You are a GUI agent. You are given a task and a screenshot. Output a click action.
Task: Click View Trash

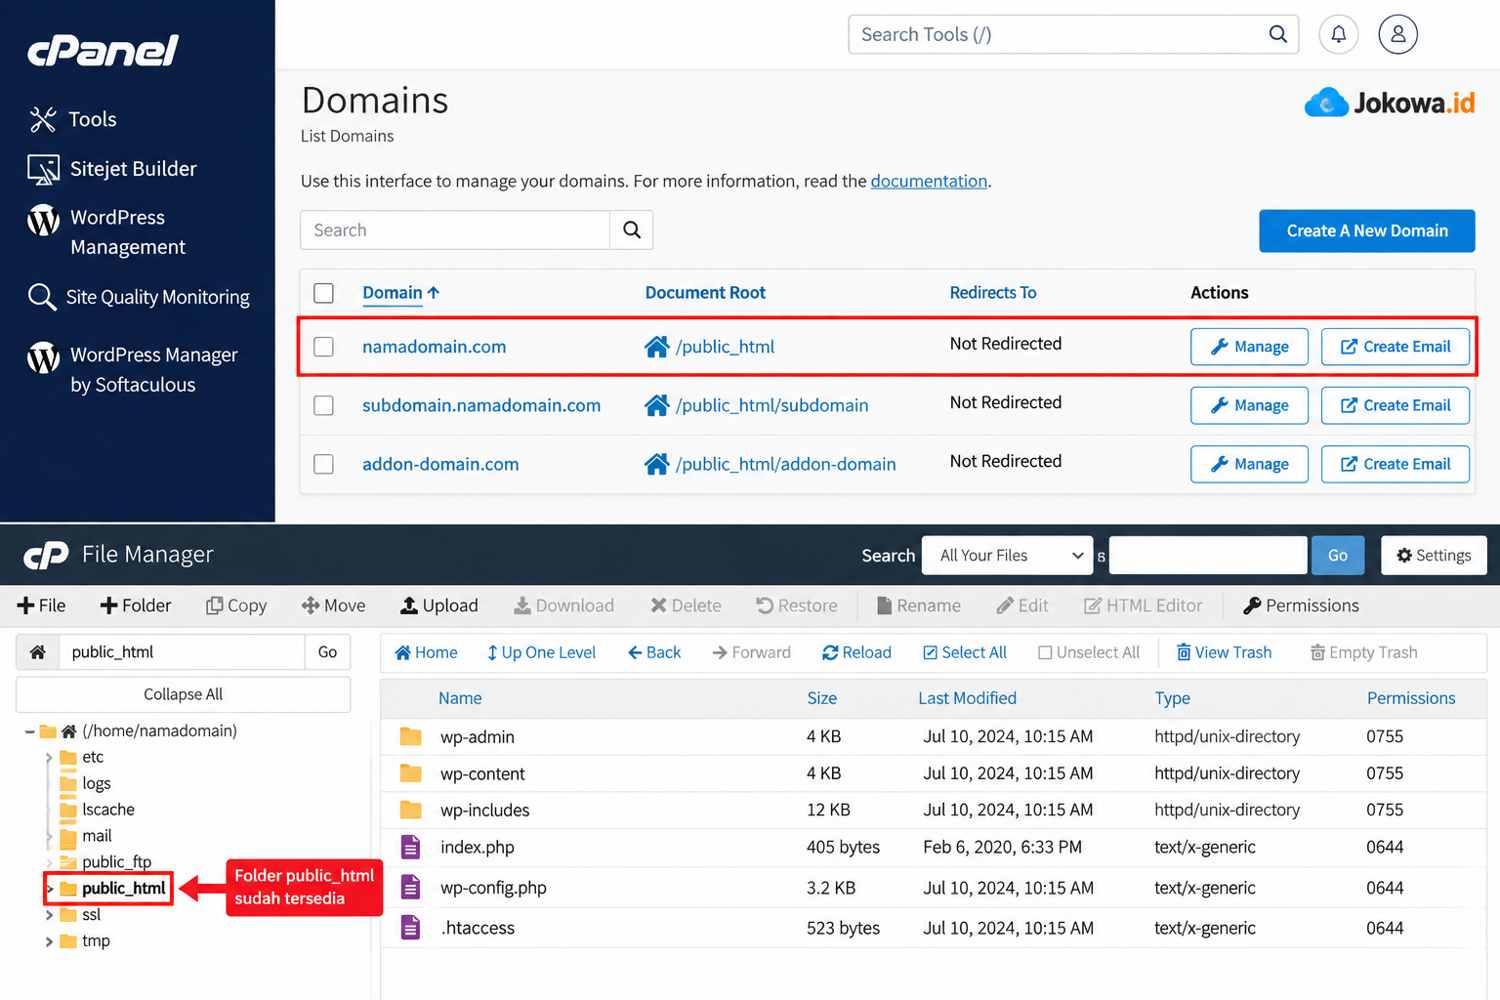click(1224, 653)
